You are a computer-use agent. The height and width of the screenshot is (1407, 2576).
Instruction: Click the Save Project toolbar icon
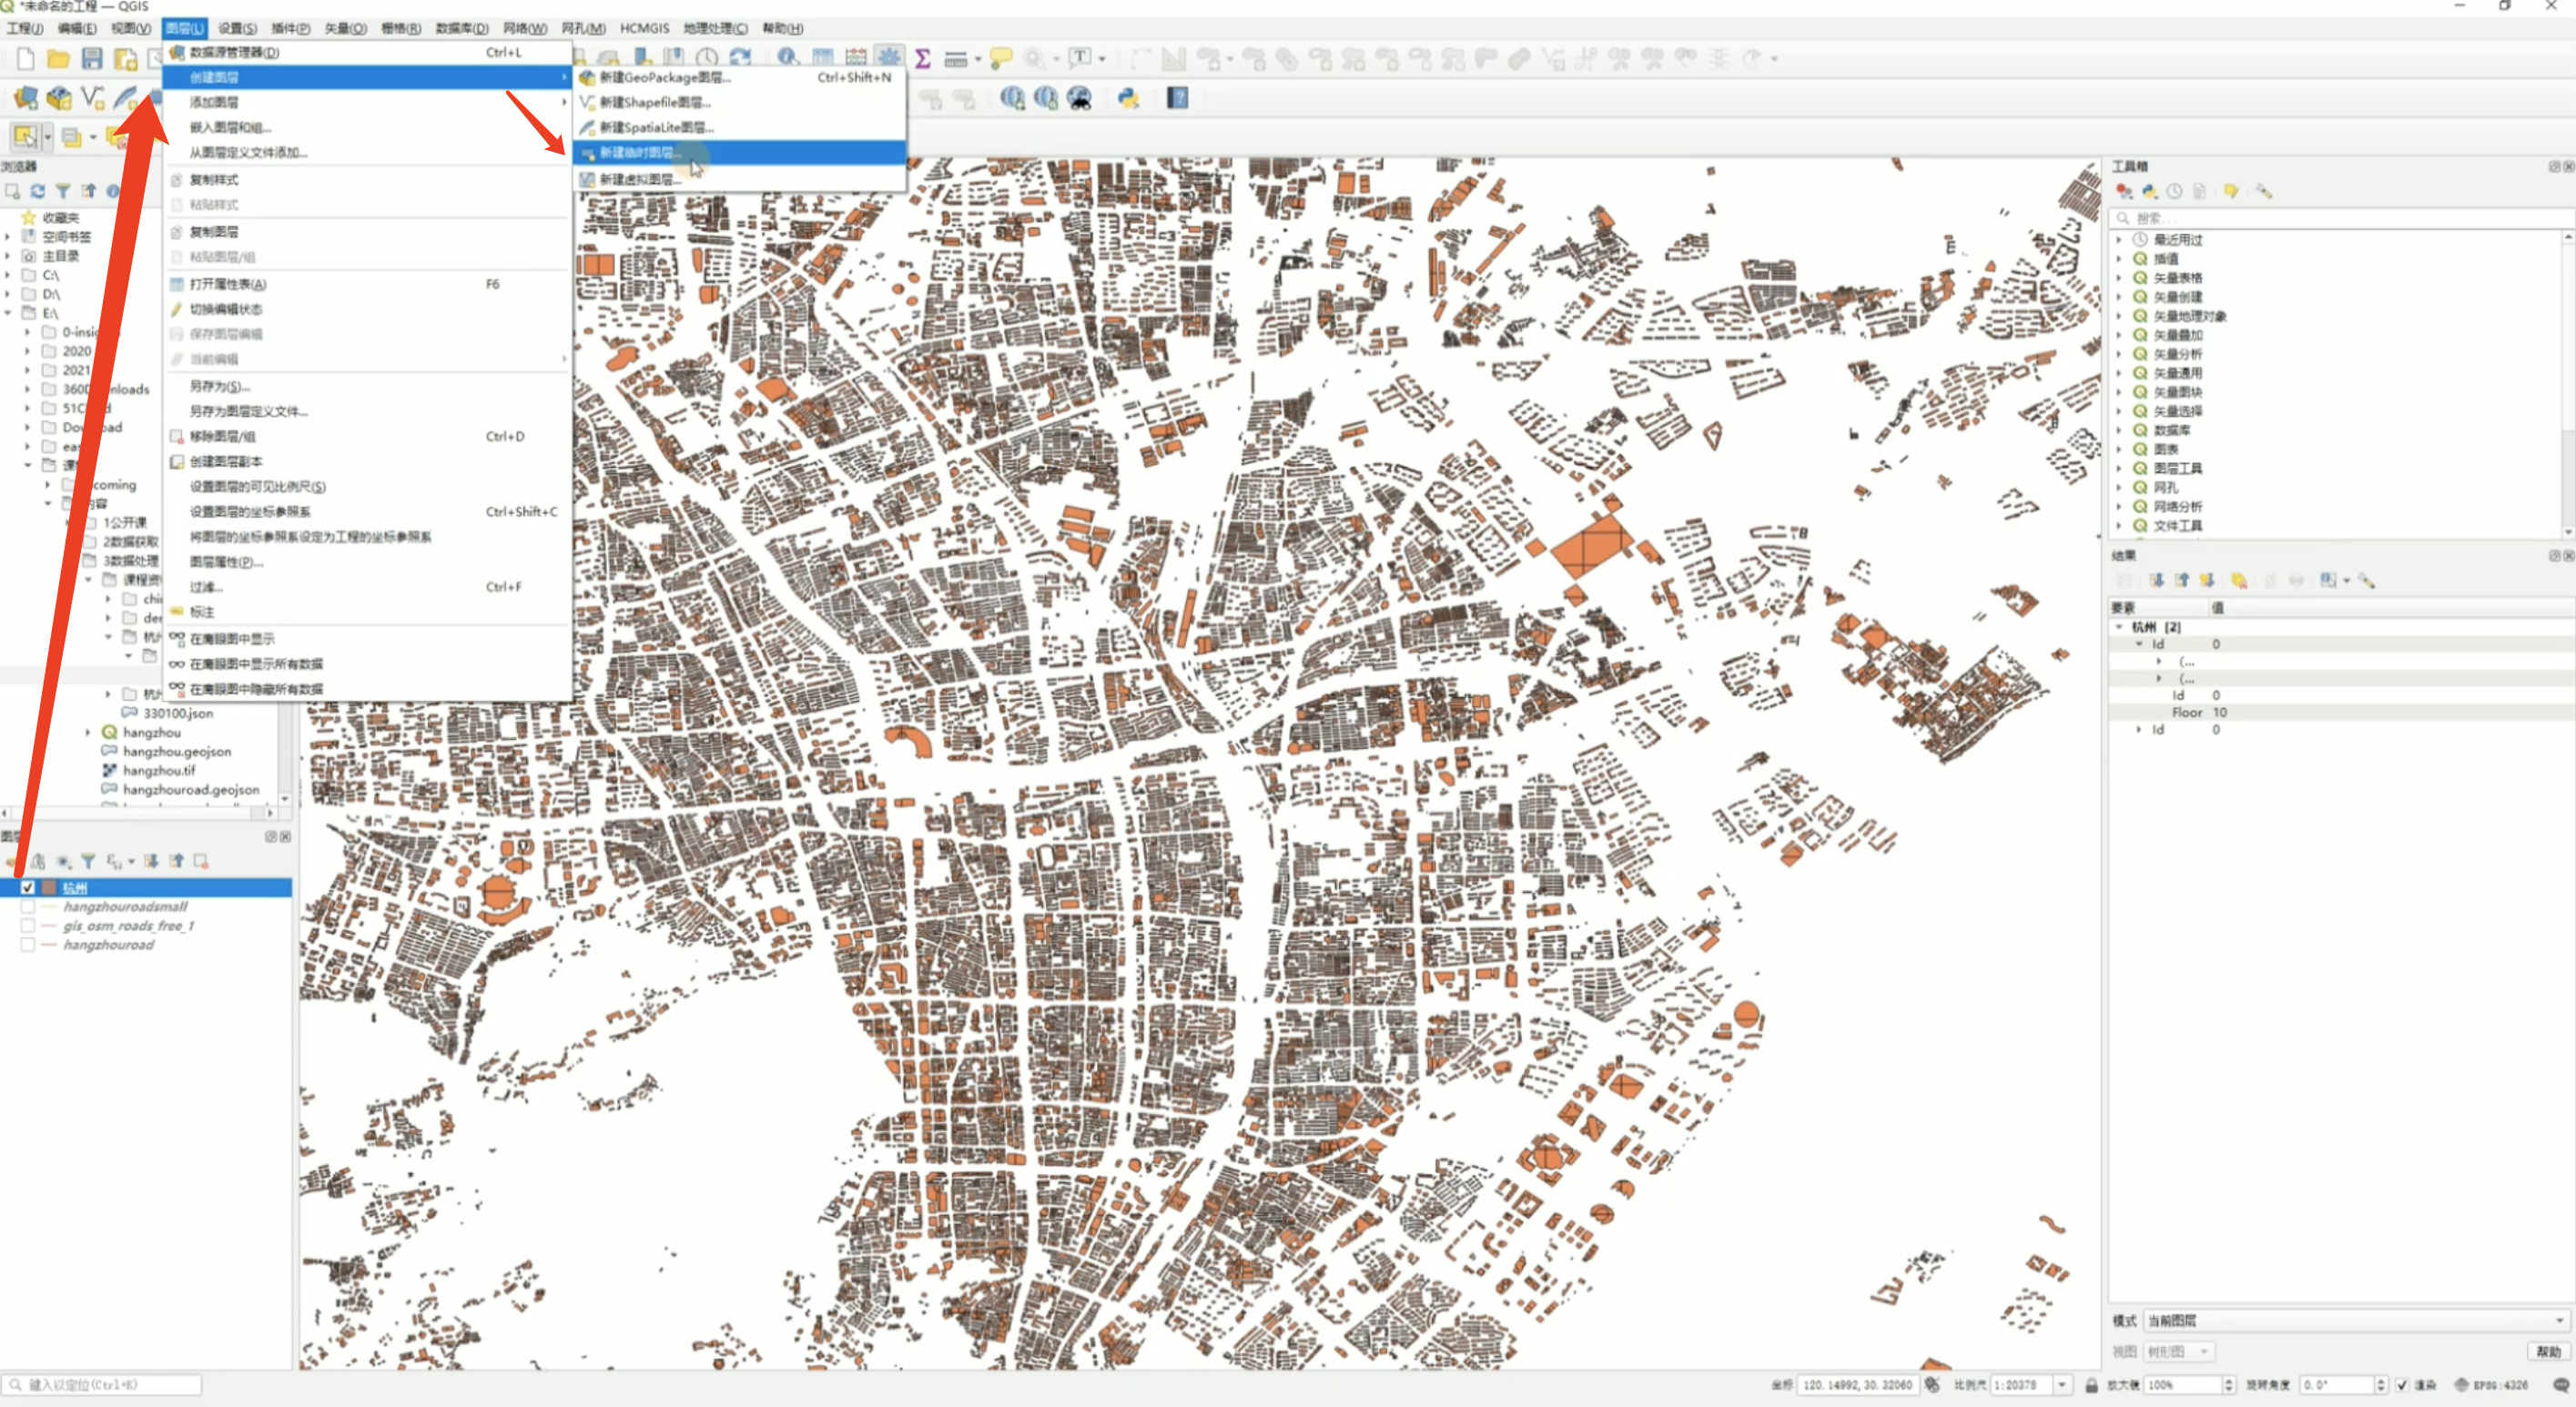(x=92, y=59)
